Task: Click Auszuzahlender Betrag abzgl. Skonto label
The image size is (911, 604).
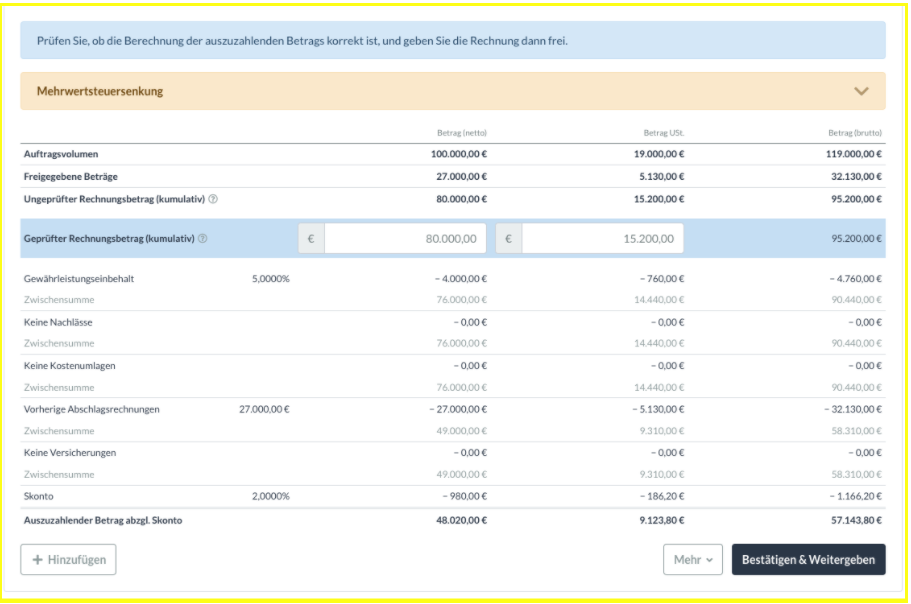Action: pos(103,520)
